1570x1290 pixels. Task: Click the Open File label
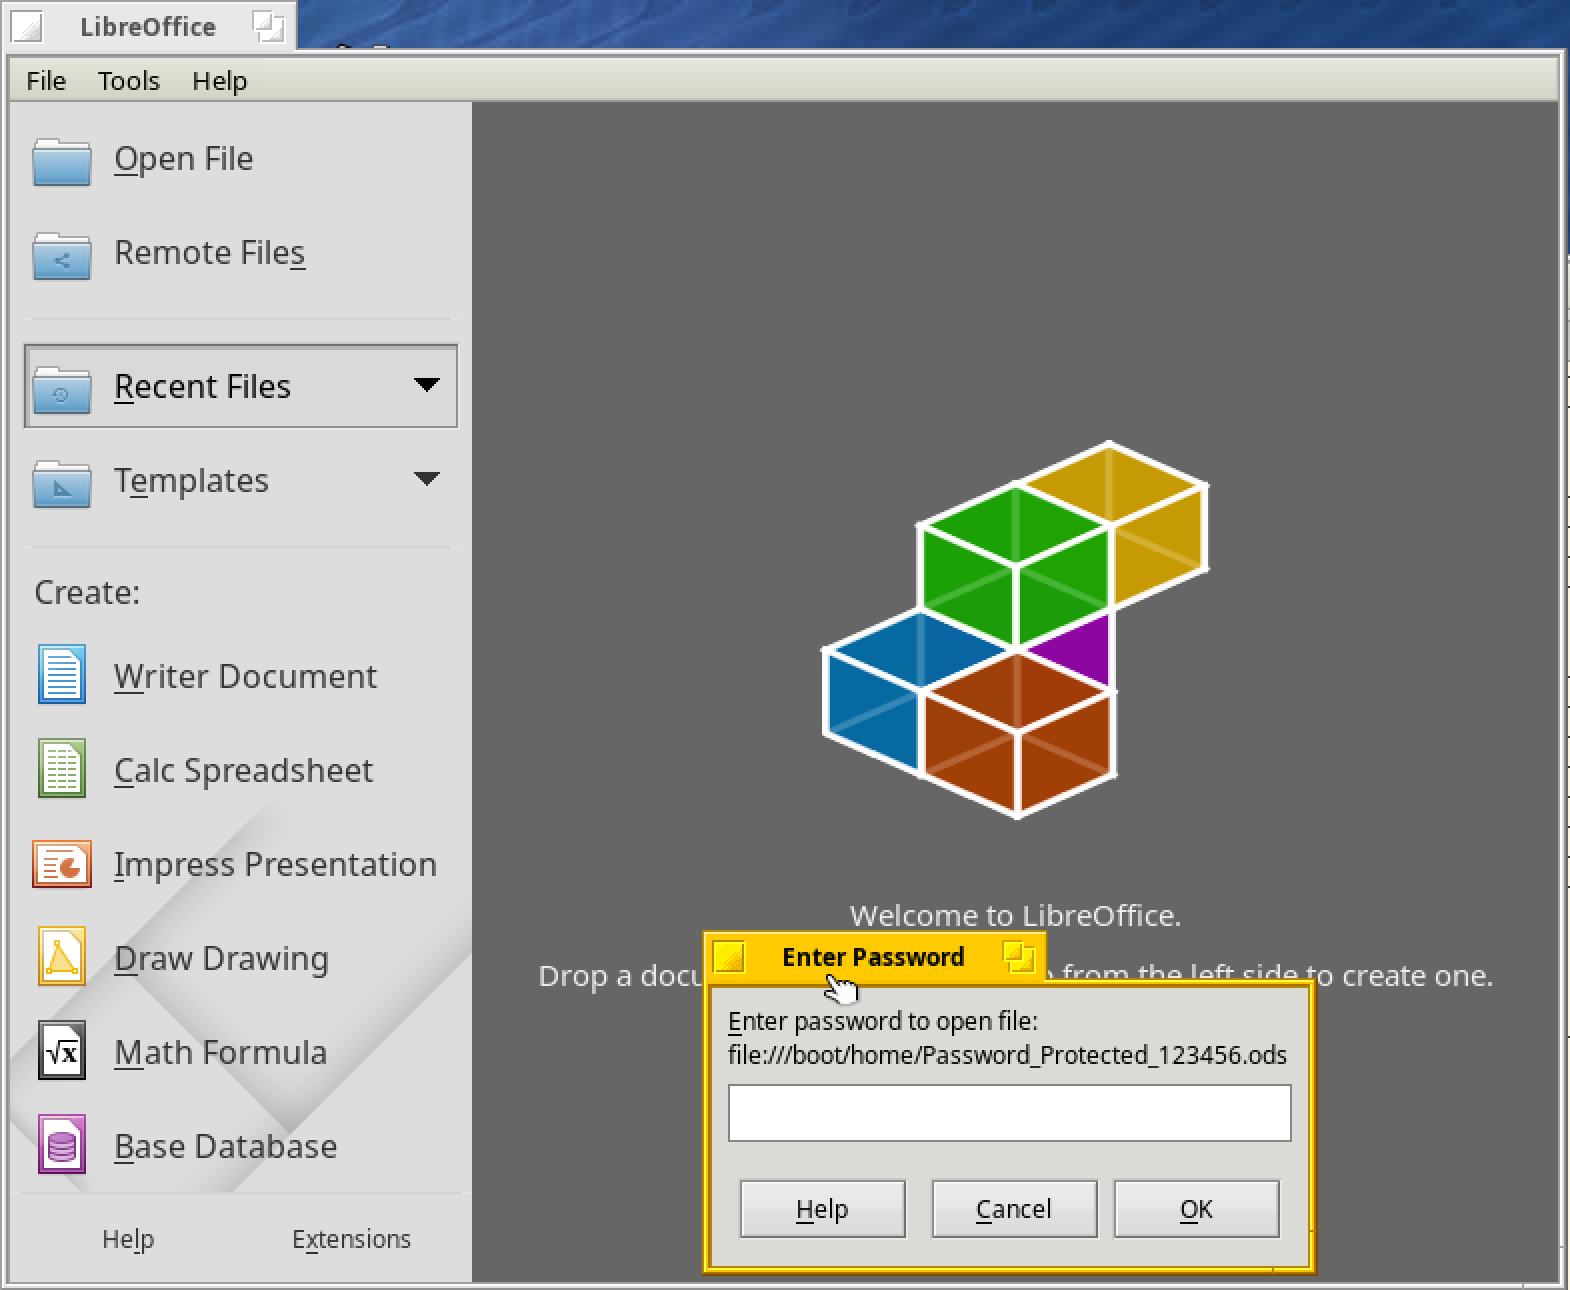(184, 159)
